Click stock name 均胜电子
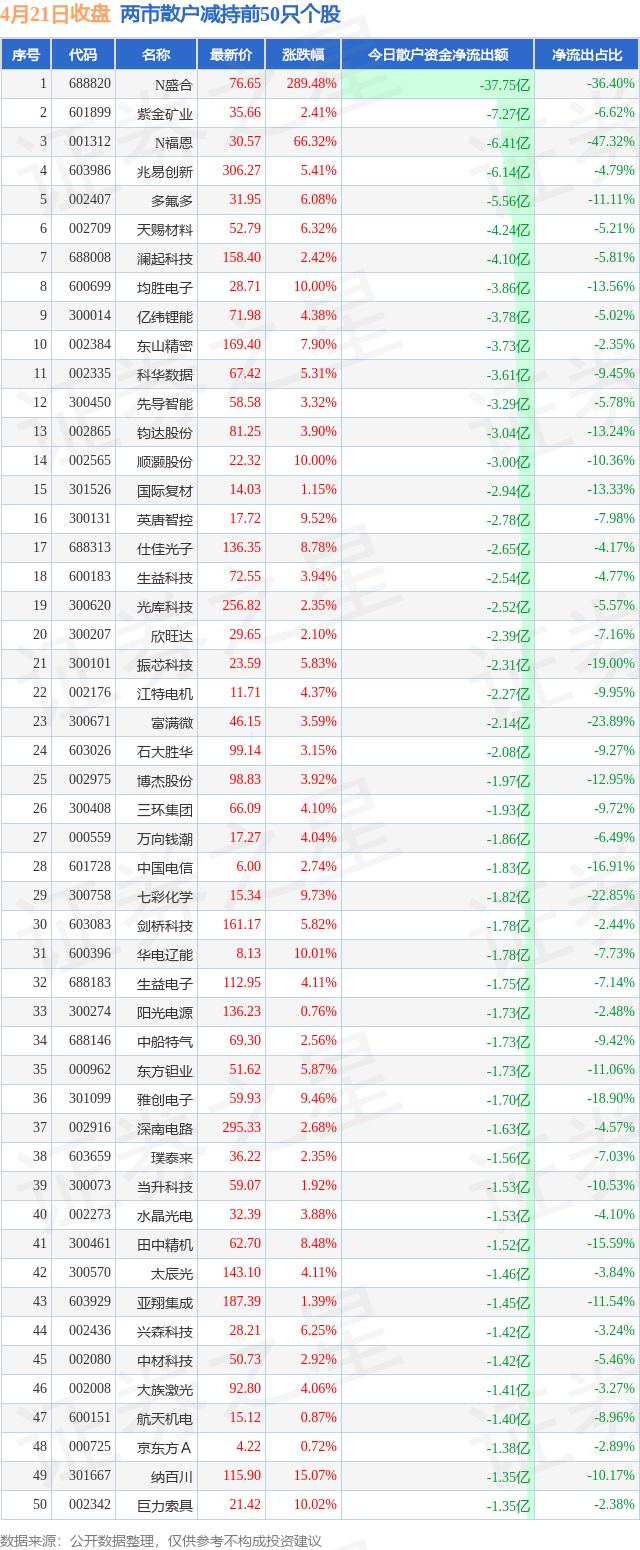This screenshot has height=1550, width=640. point(165,287)
